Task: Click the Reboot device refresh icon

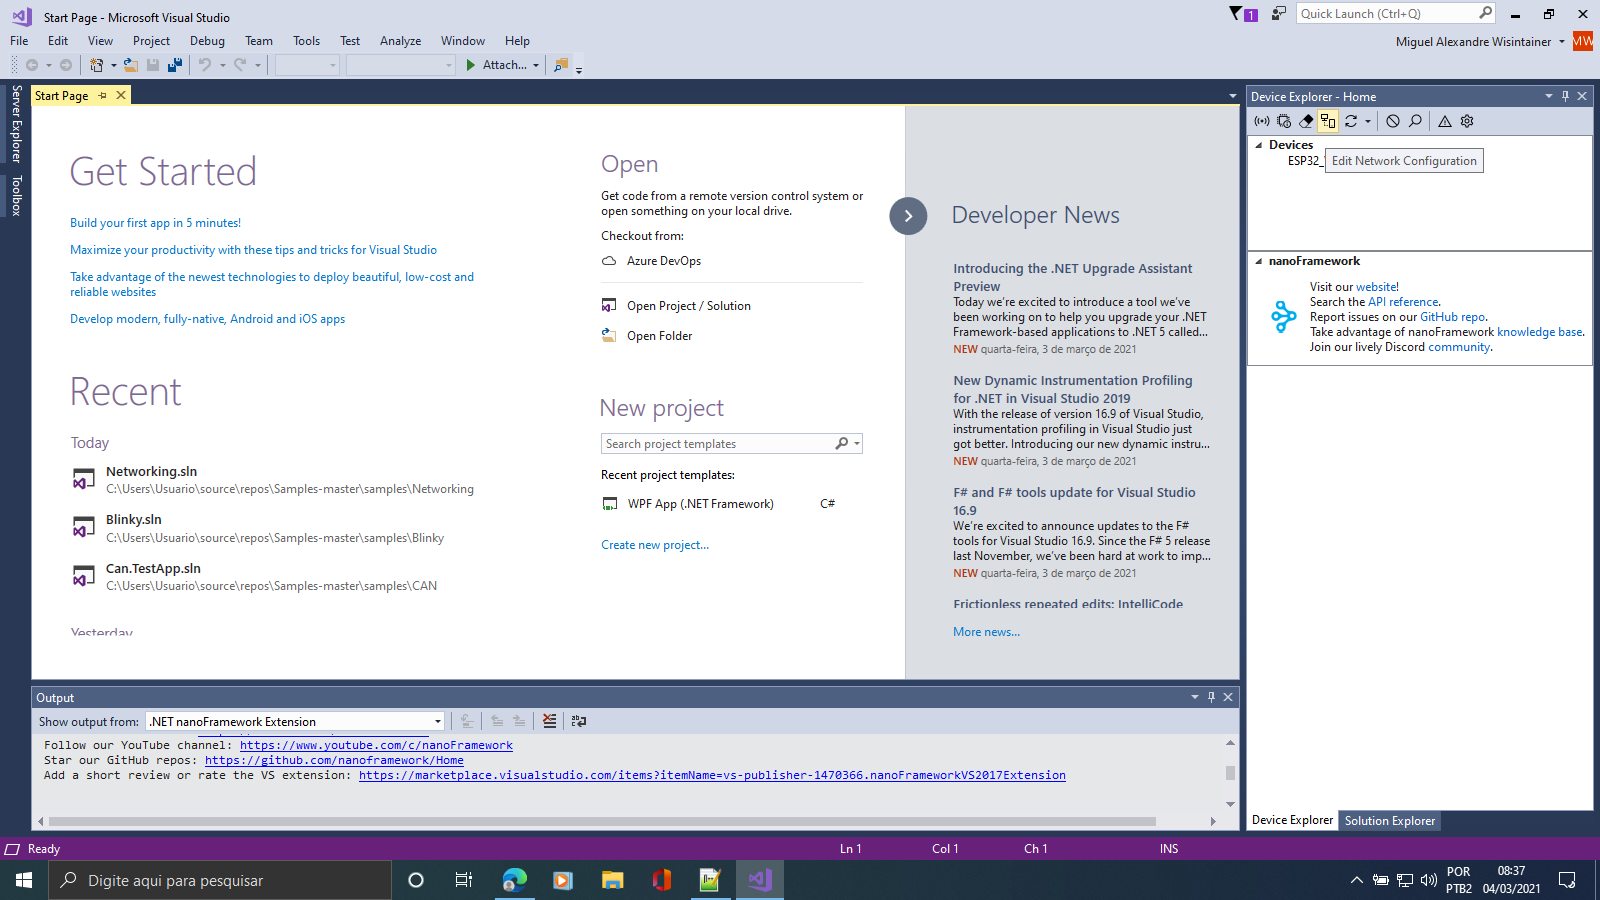Action: click(x=1351, y=121)
